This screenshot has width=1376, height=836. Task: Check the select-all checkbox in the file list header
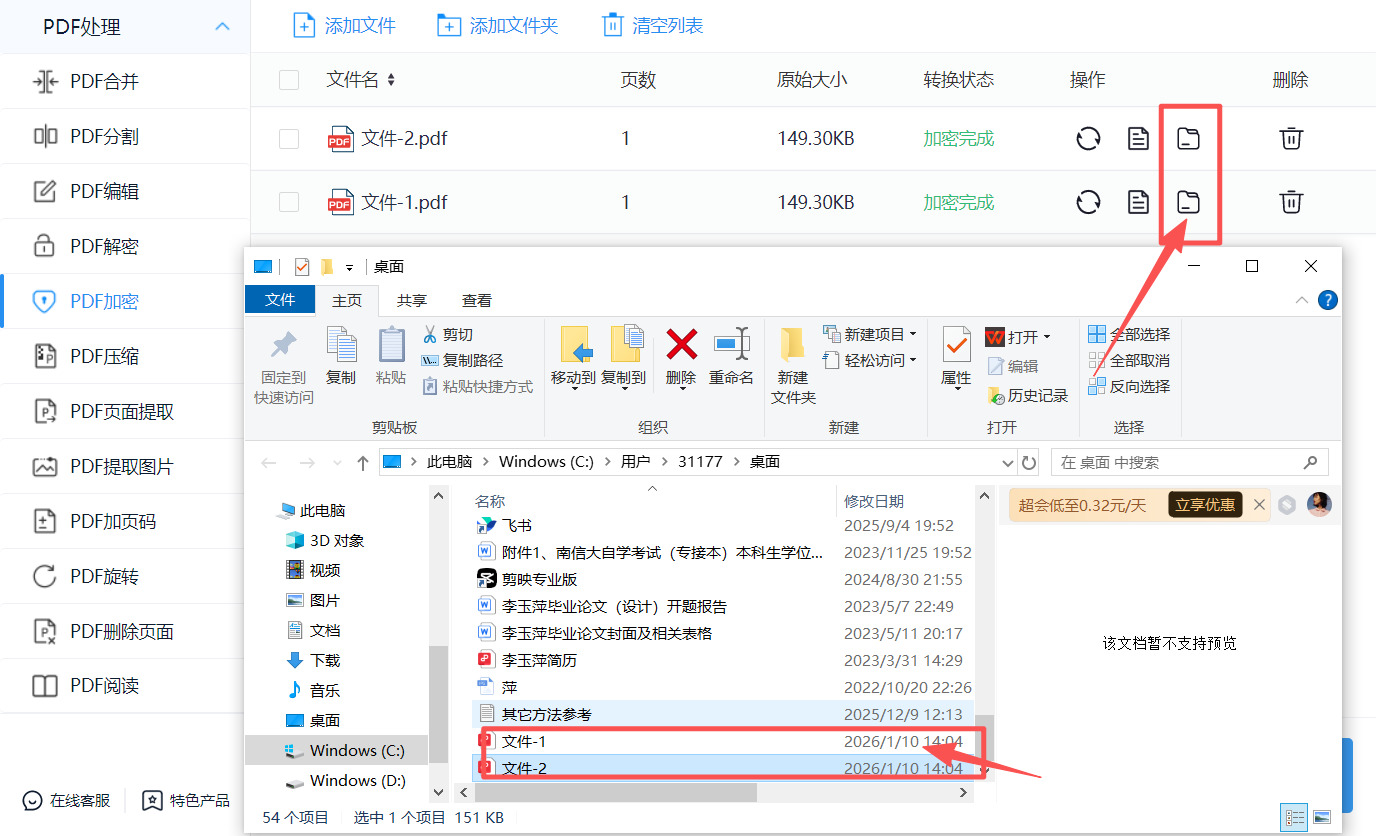coord(289,80)
